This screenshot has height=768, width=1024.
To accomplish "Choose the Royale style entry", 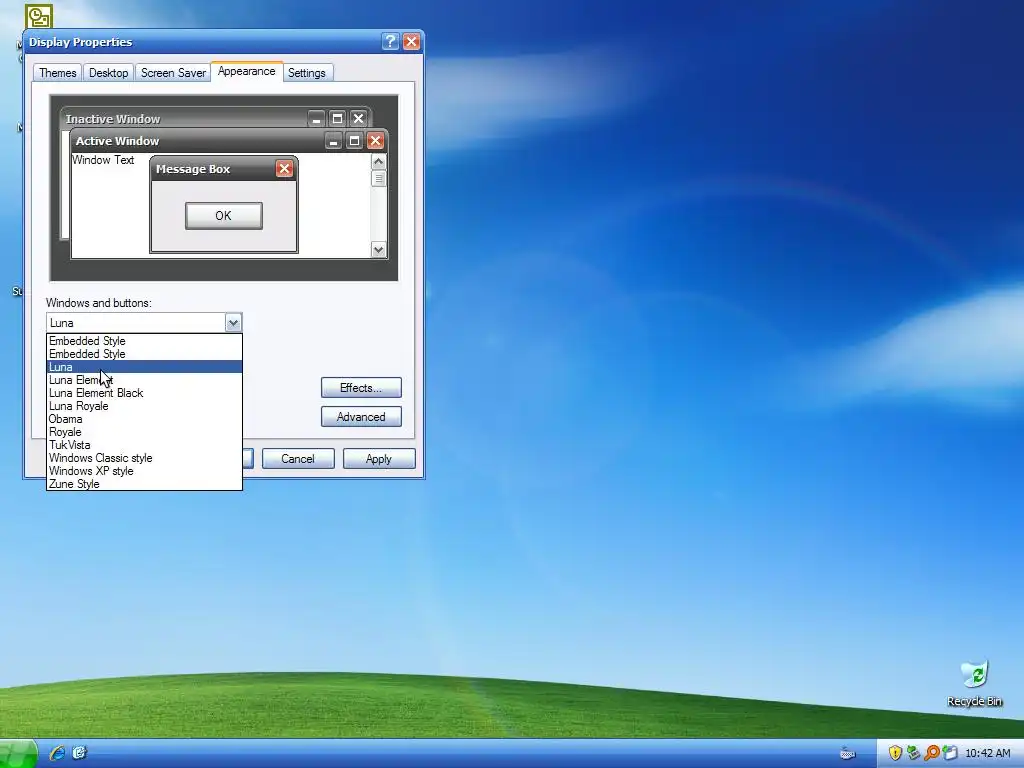I will (x=144, y=432).
